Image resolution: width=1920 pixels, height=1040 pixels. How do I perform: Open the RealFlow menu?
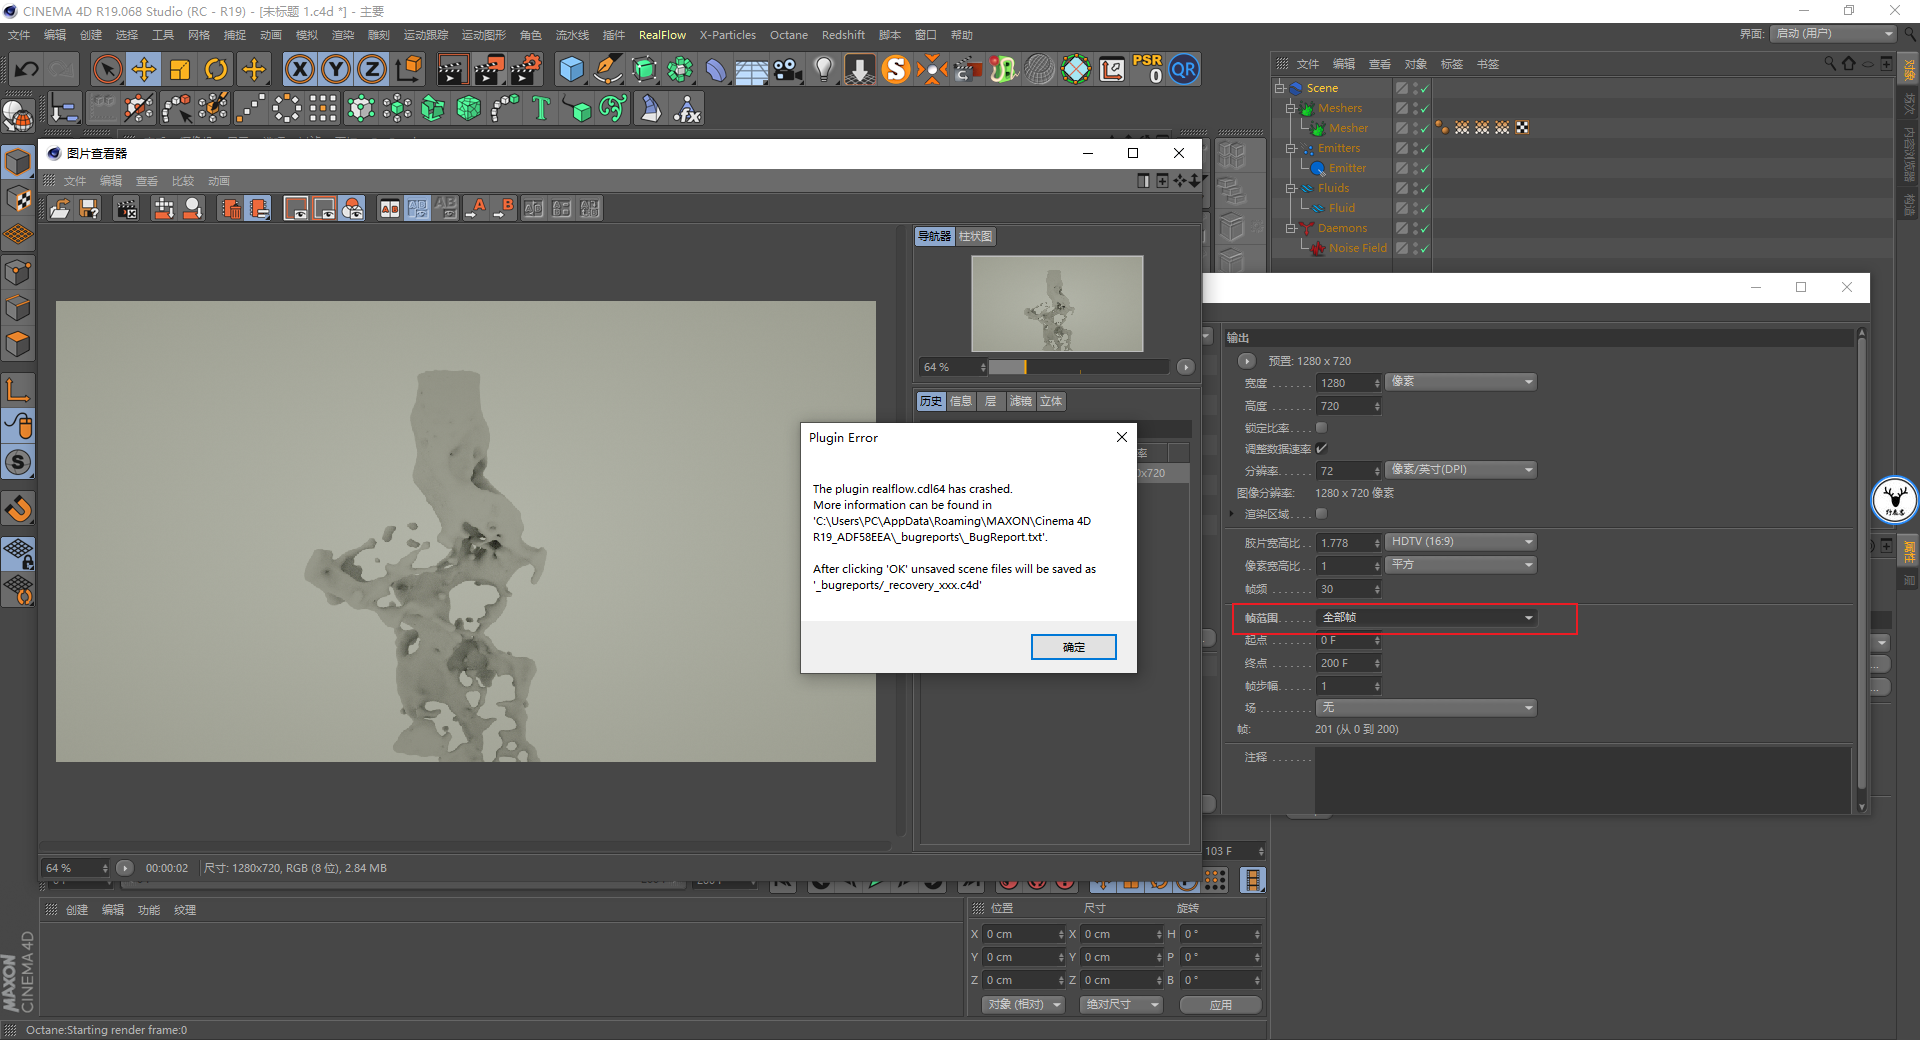pyautogui.click(x=662, y=35)
